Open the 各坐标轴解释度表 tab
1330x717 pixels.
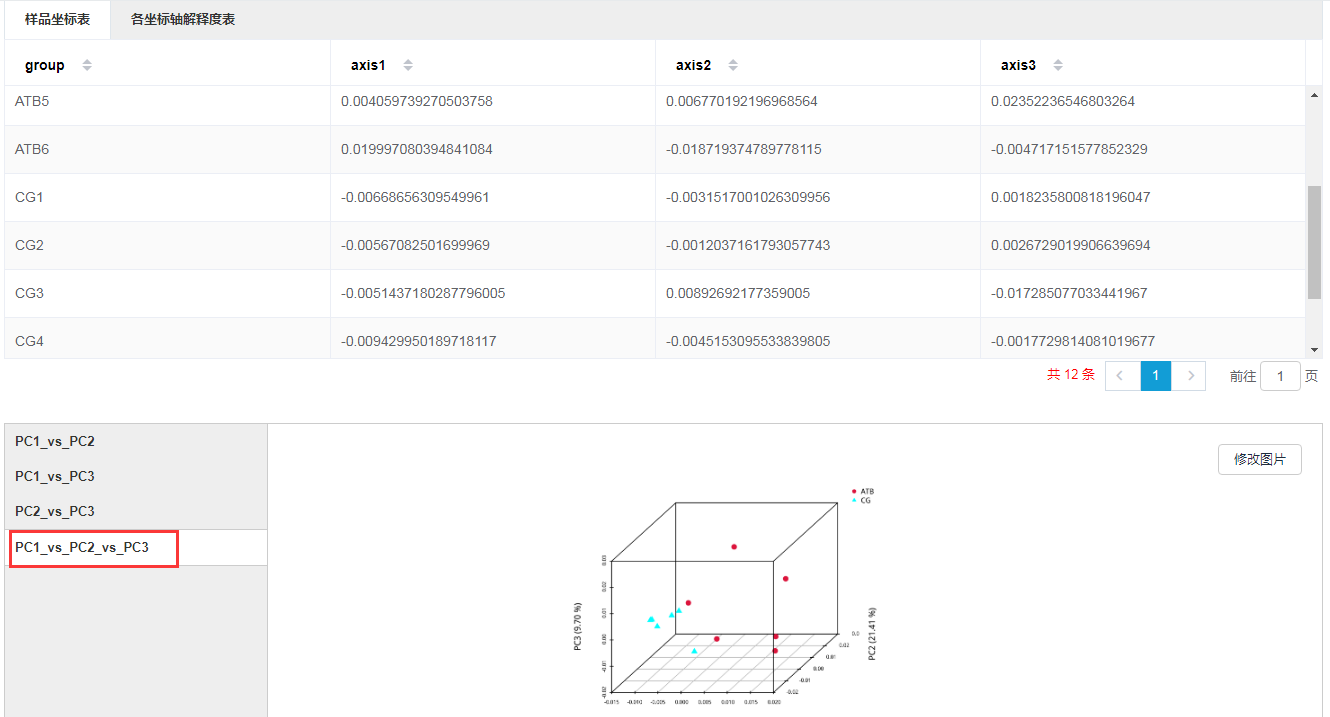coord(183,19)
